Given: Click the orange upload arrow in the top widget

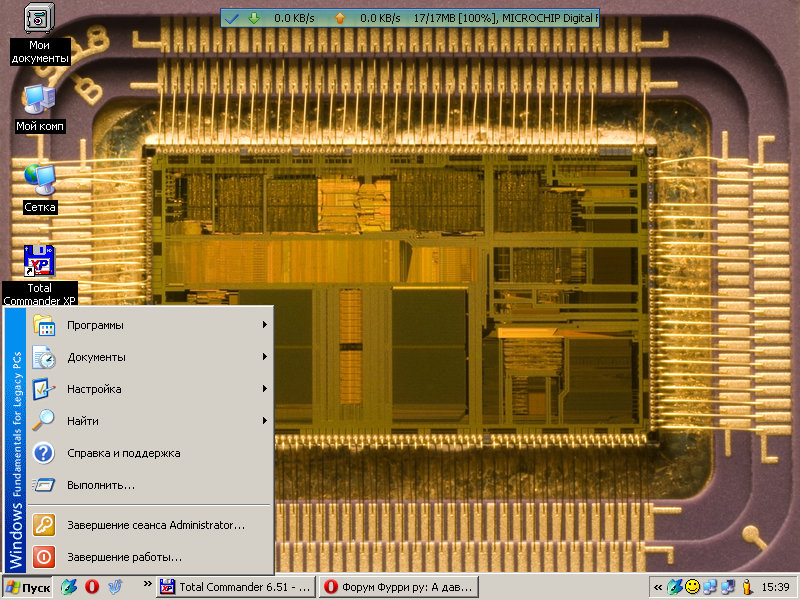Looking at the screenshot, I should click(x=340, y=18).
